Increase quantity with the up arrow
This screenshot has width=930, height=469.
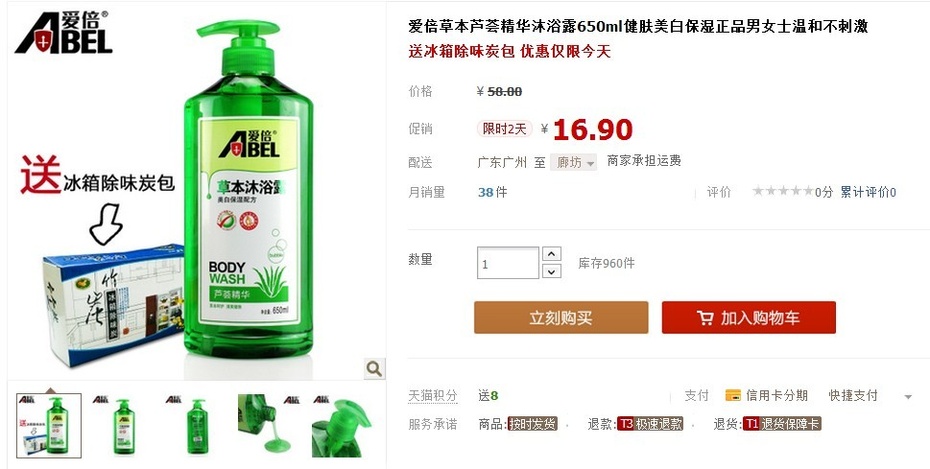point(552,254)
